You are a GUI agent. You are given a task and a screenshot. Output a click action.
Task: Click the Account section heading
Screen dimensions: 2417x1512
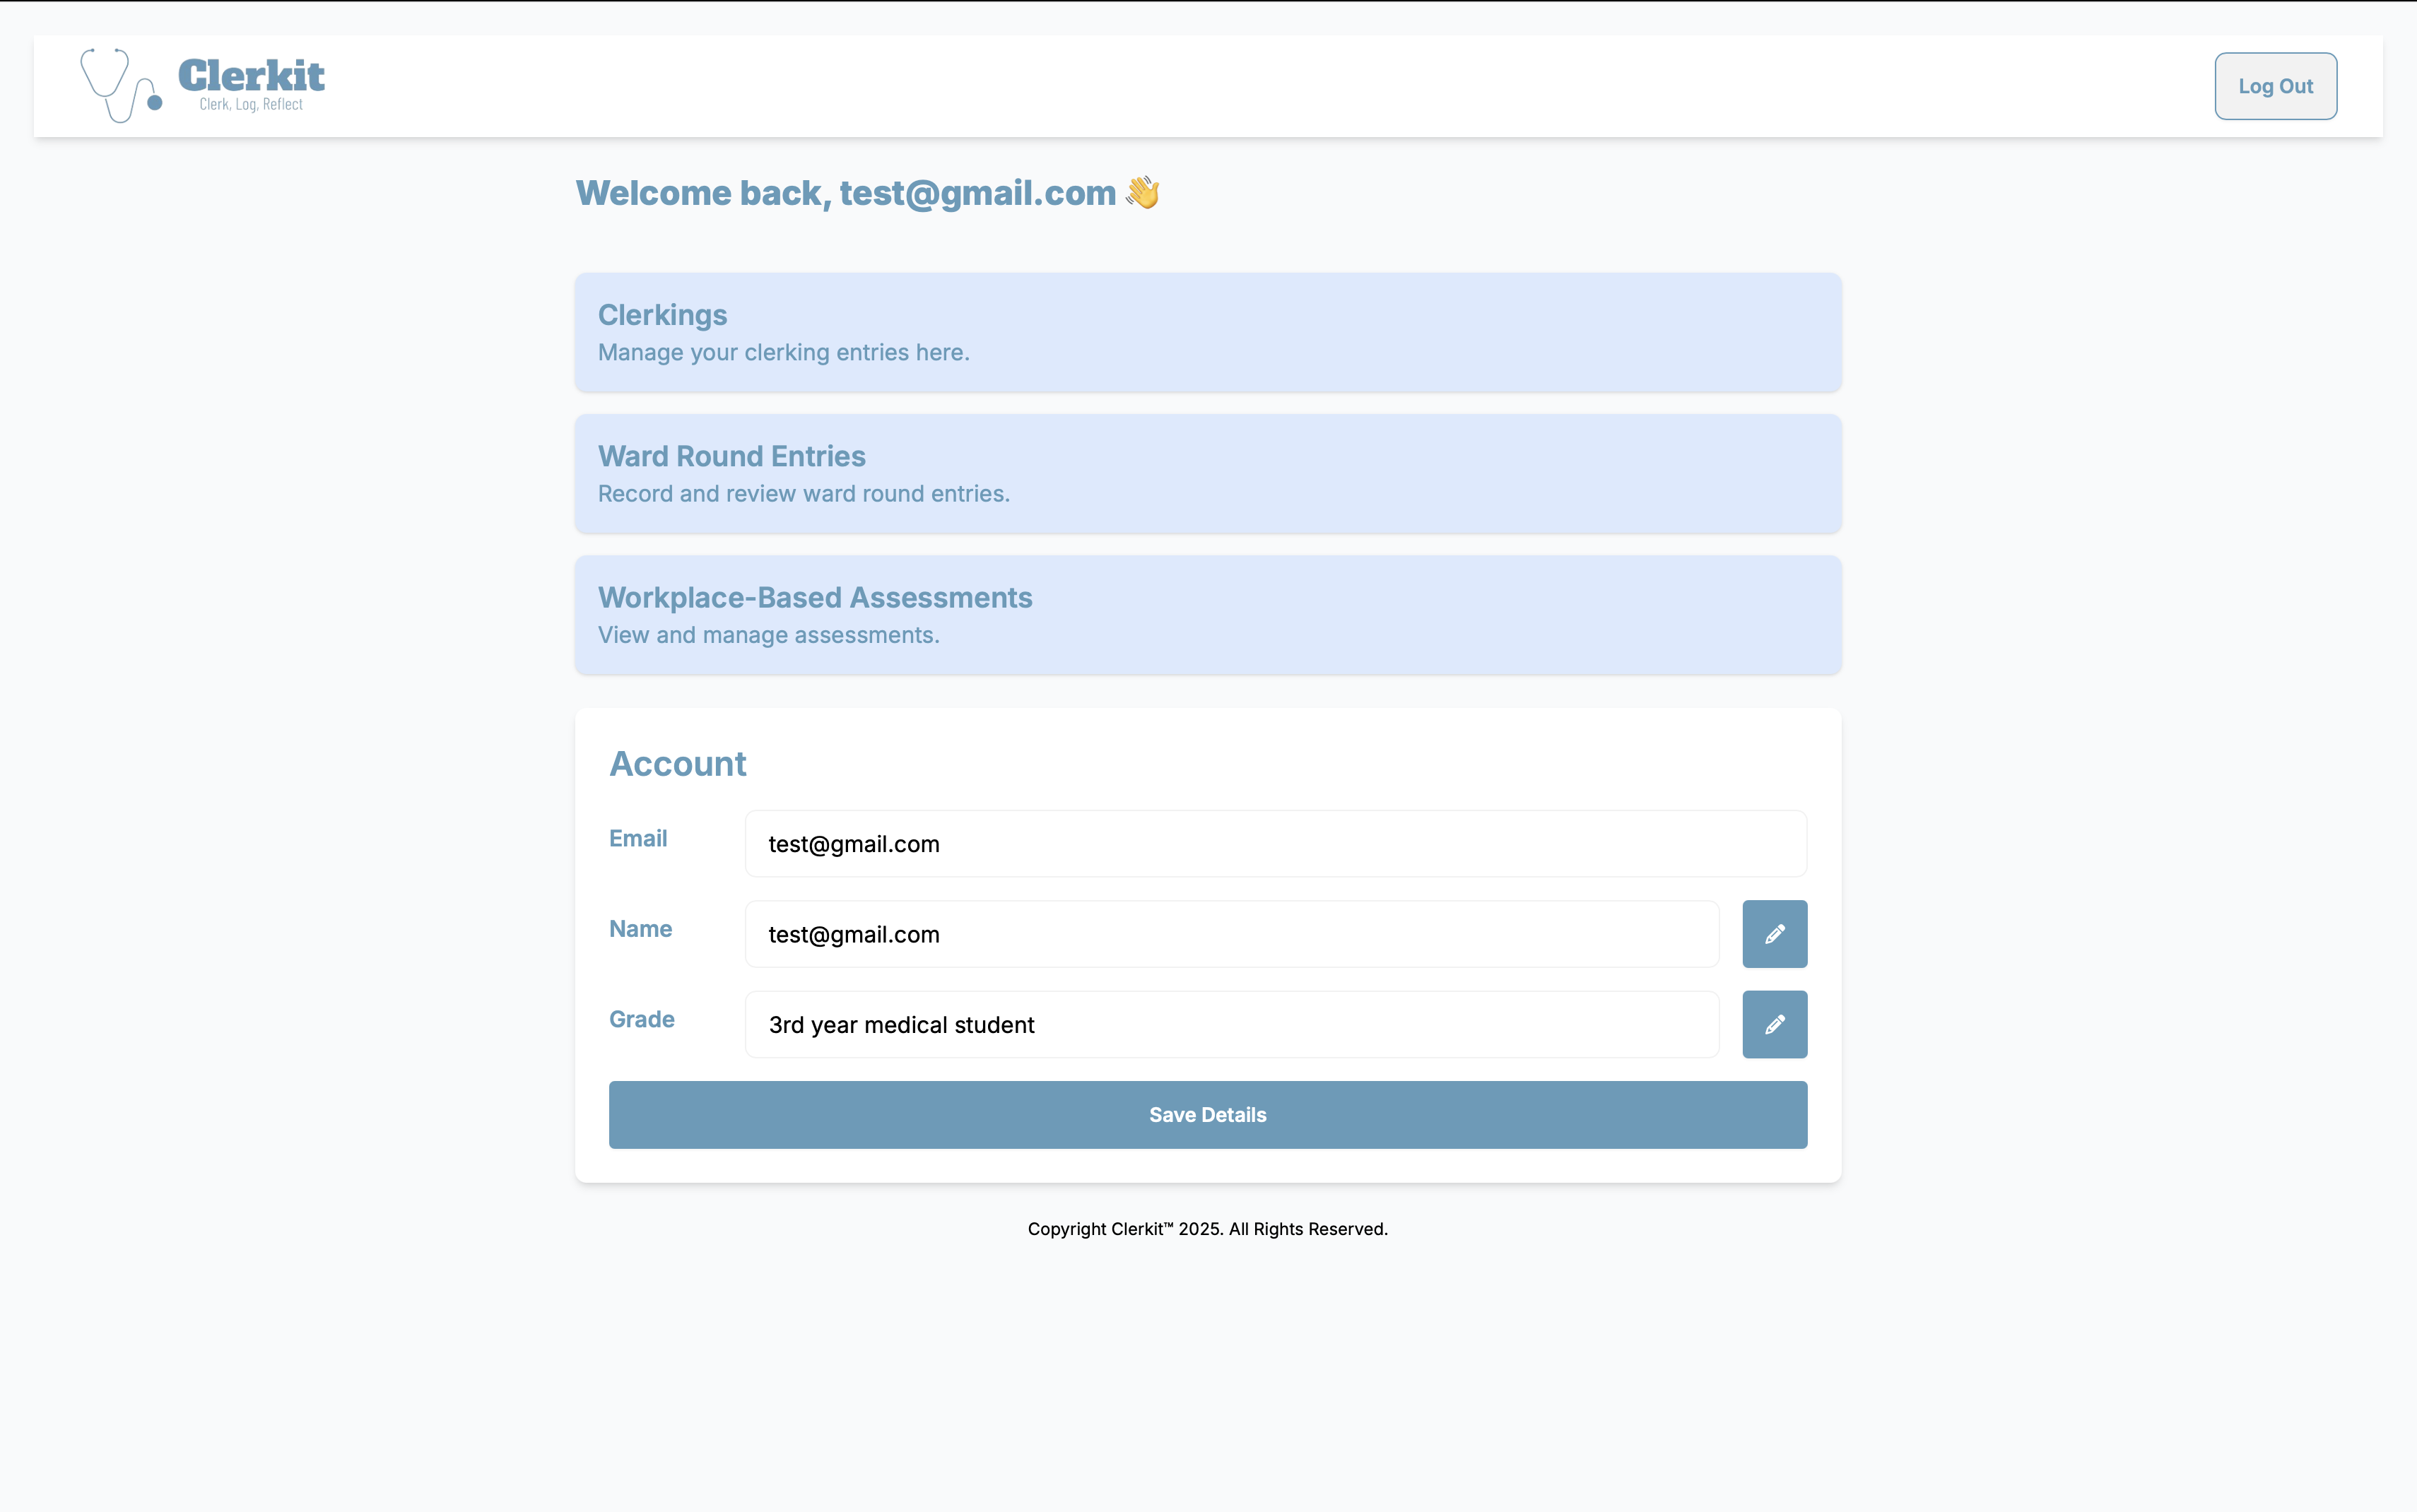678,764
